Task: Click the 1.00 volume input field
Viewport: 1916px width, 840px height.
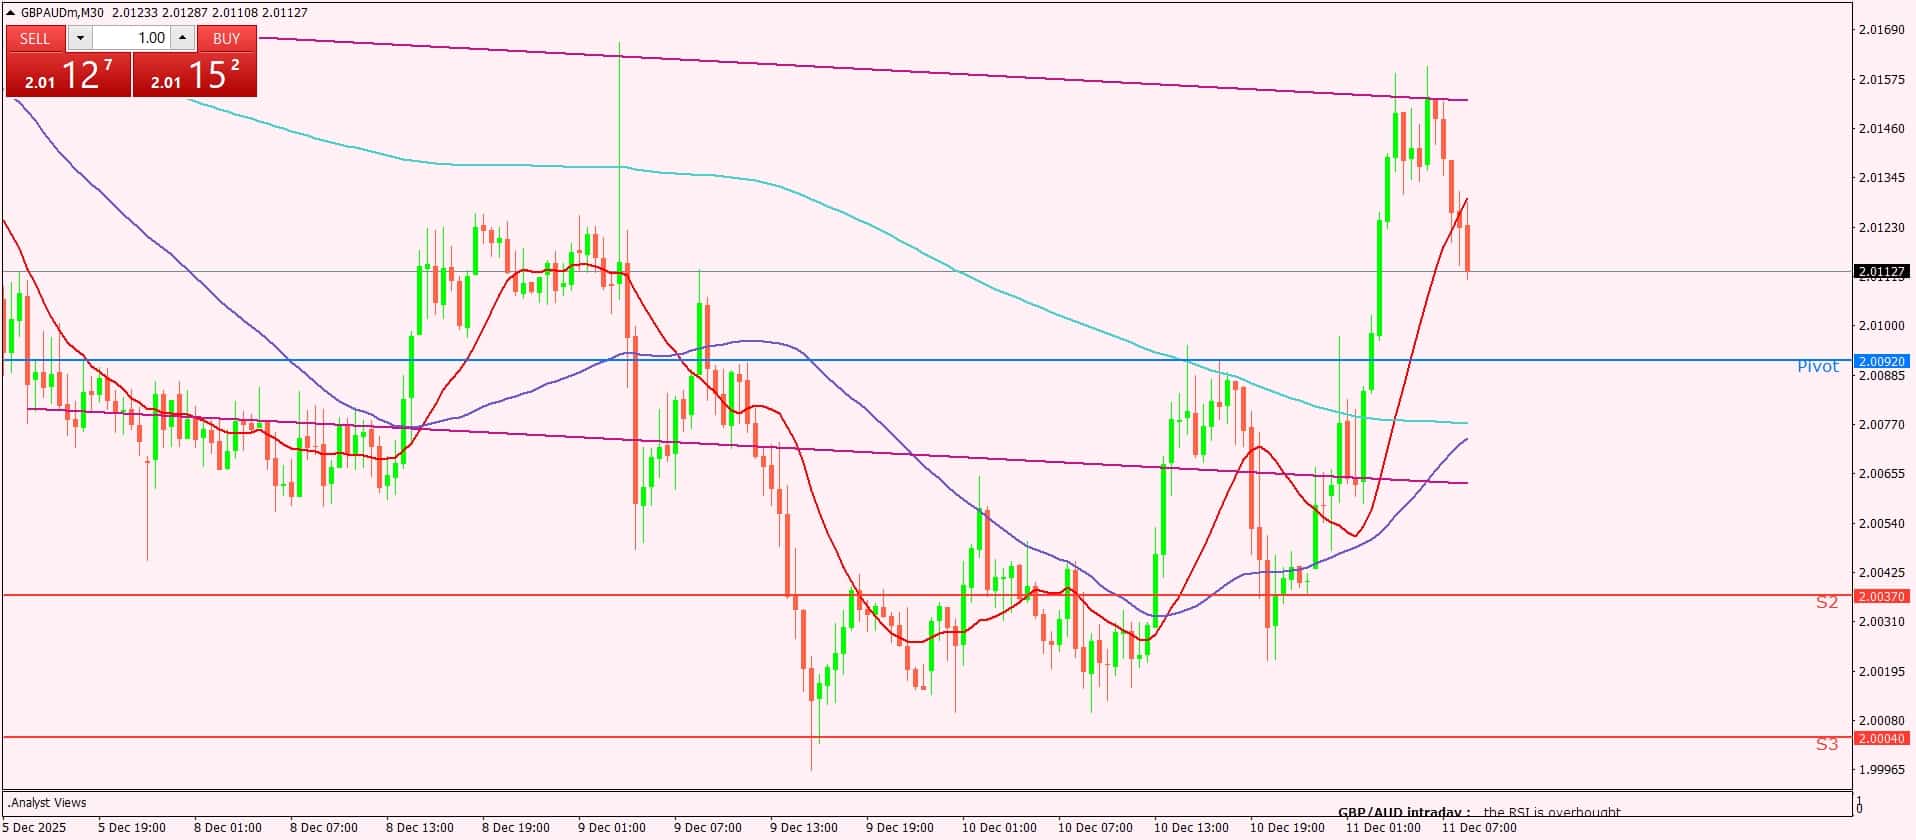Action: (131, 38)
